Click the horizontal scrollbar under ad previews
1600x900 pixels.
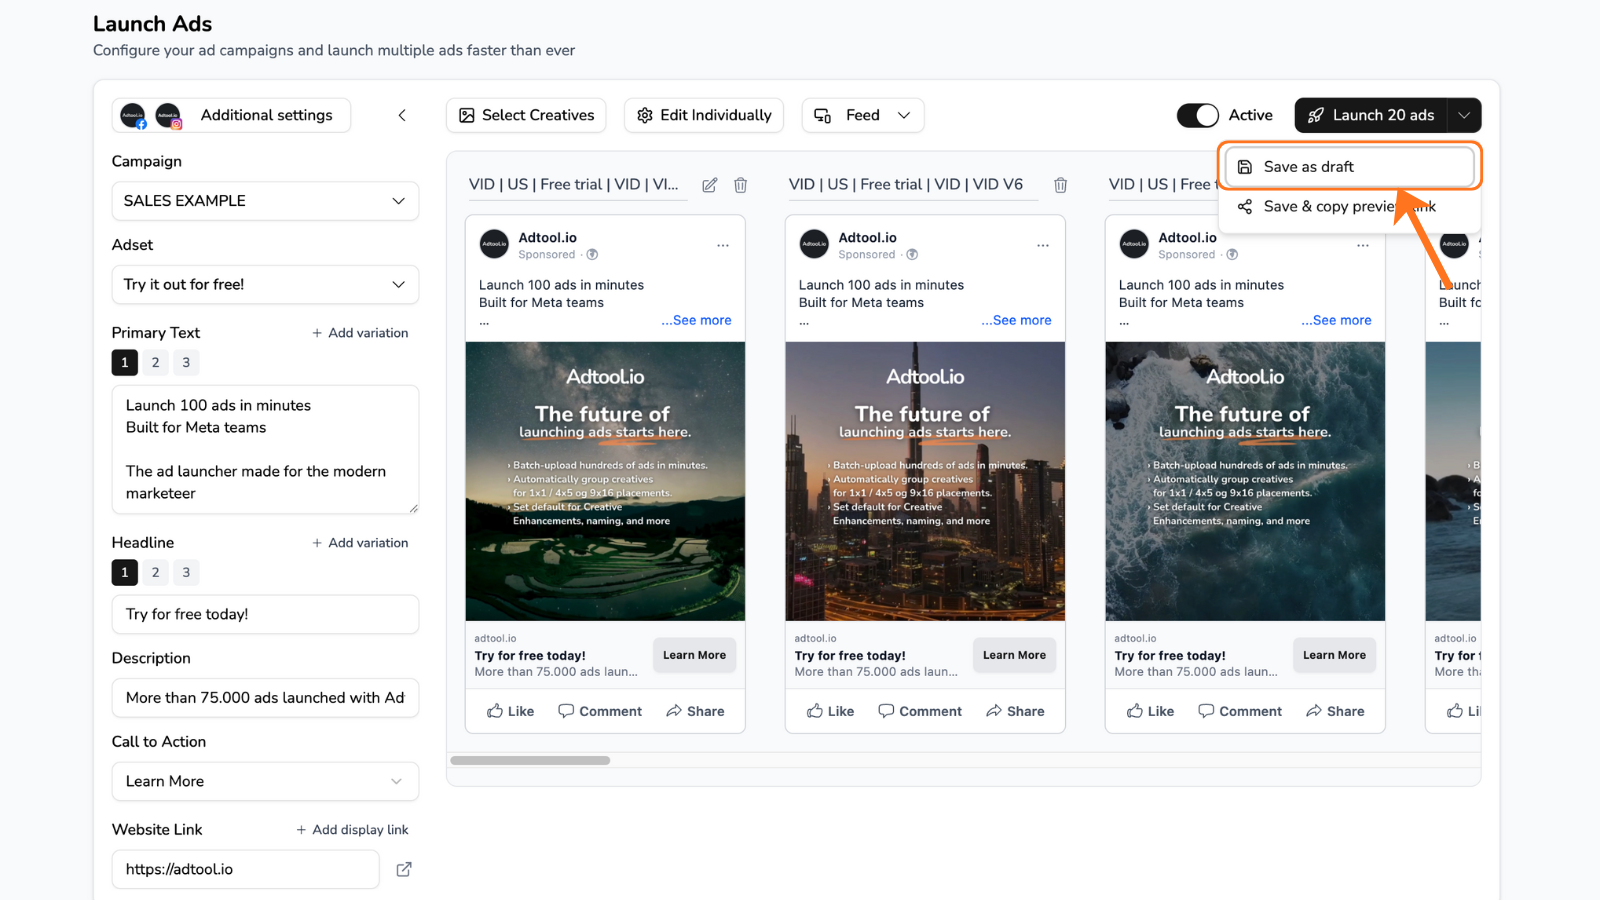tap(530, 761)
